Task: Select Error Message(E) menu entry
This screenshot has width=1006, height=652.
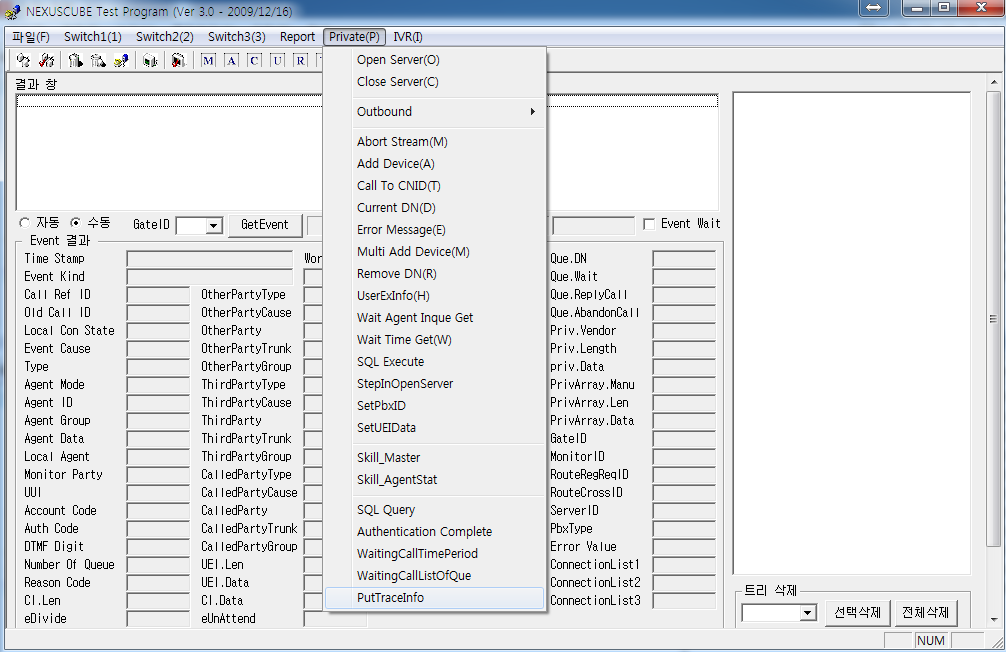Action: tap(436, 229)
